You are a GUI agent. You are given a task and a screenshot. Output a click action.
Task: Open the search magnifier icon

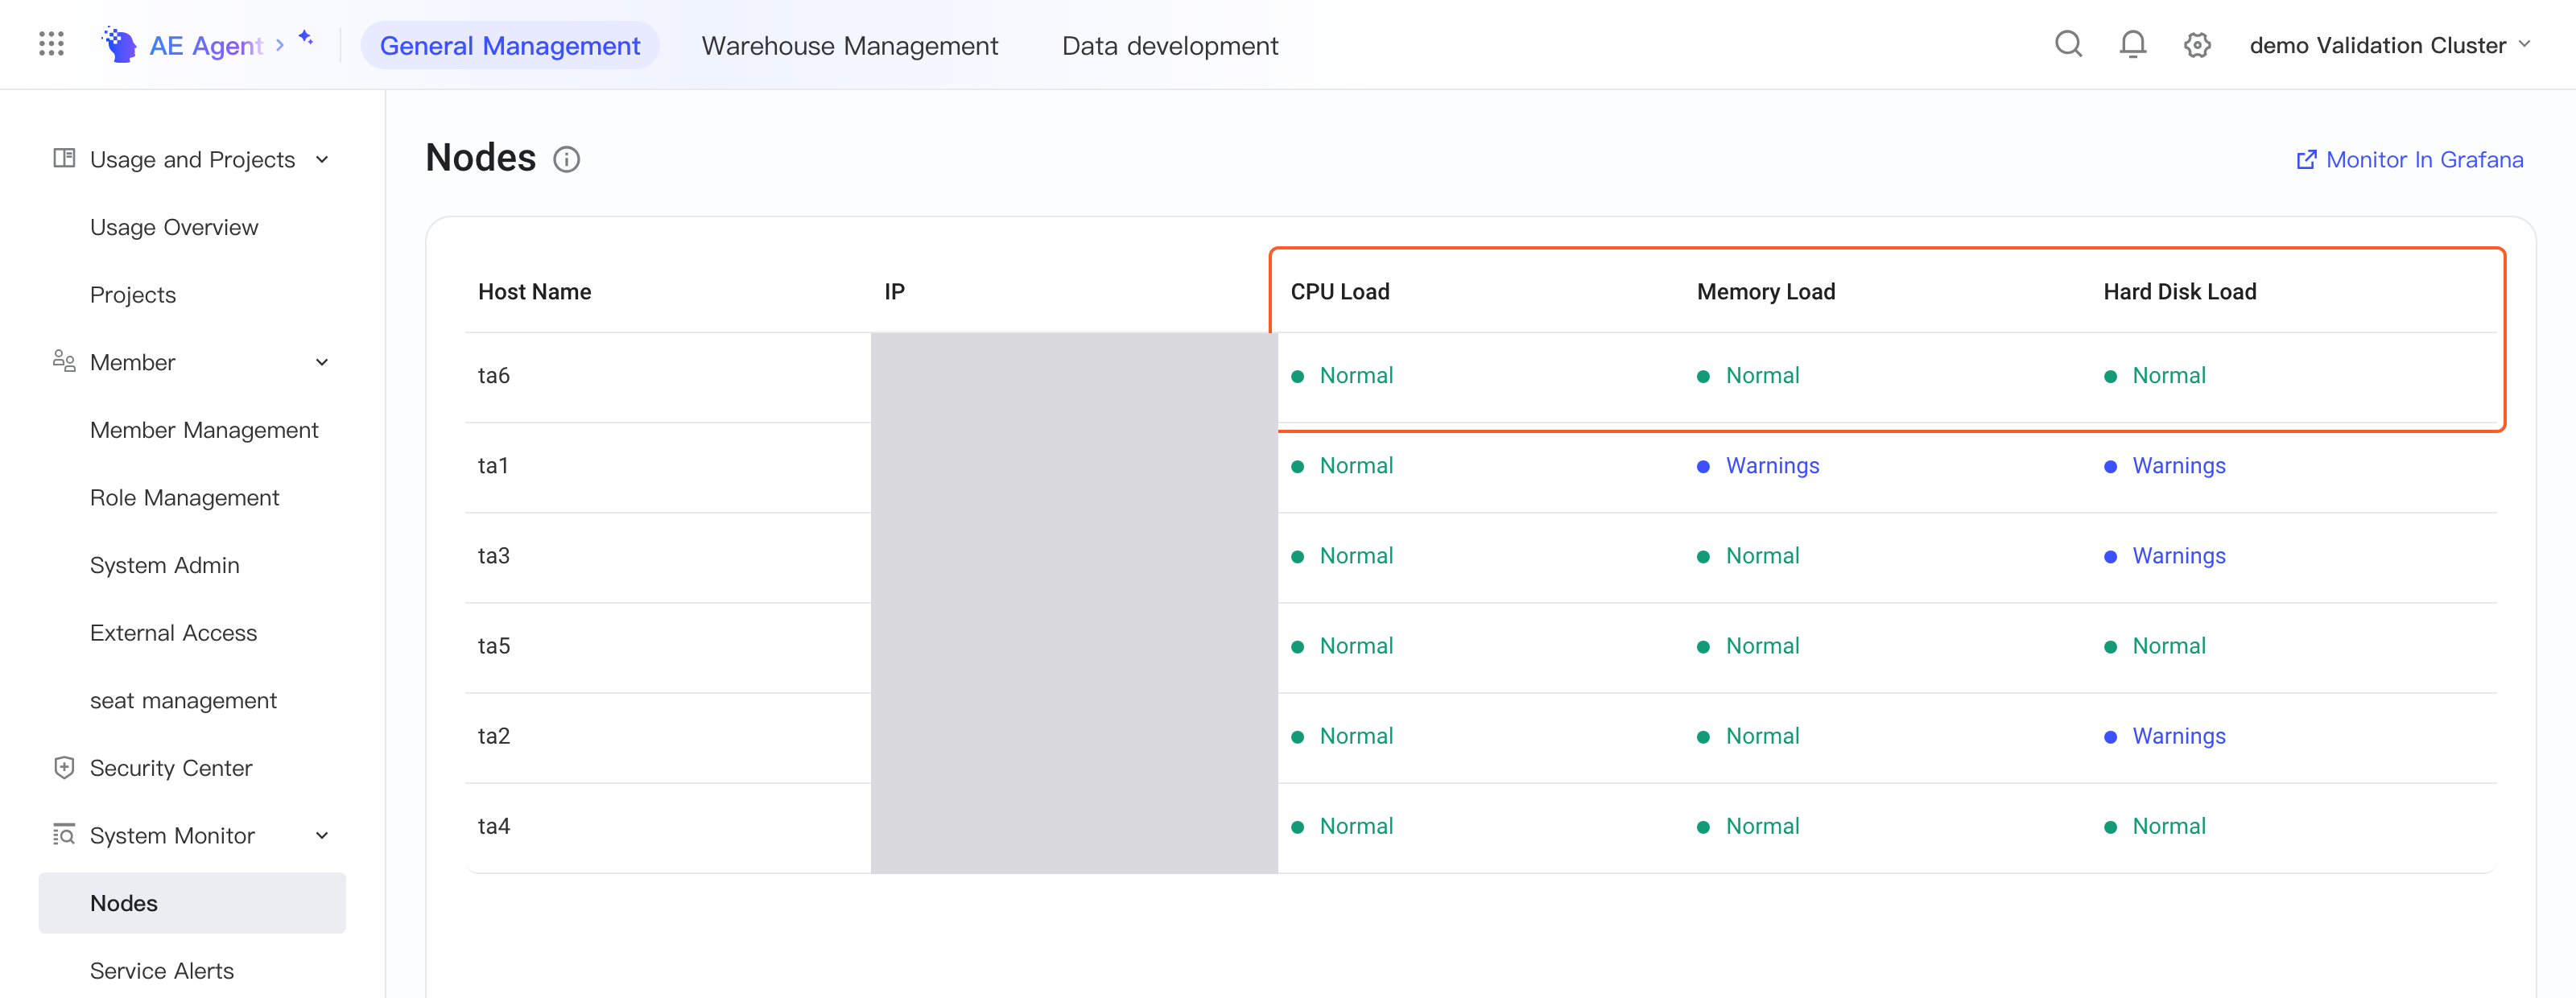point(2068,44)
